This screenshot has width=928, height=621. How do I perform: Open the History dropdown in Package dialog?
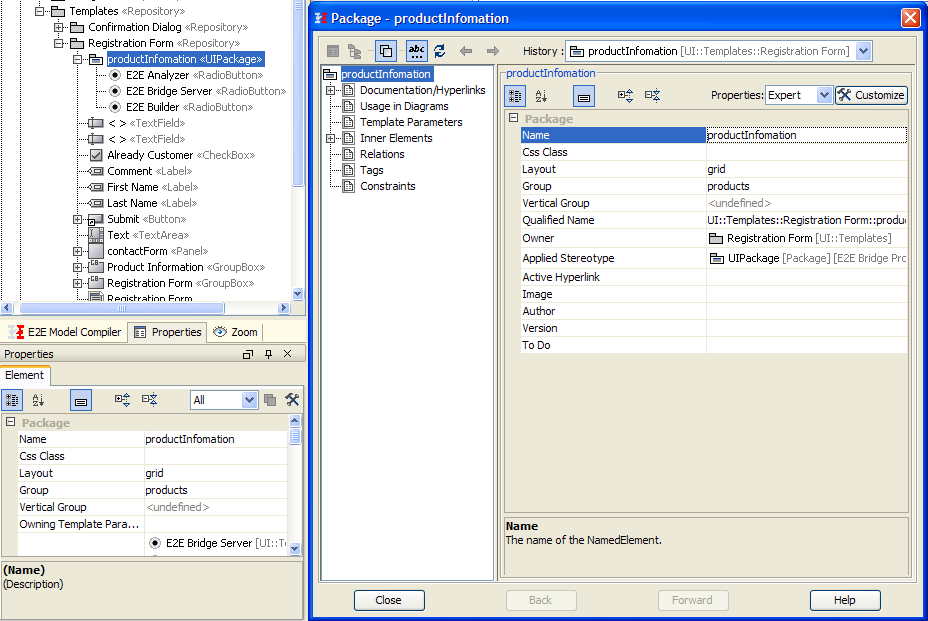click(864, 51)
